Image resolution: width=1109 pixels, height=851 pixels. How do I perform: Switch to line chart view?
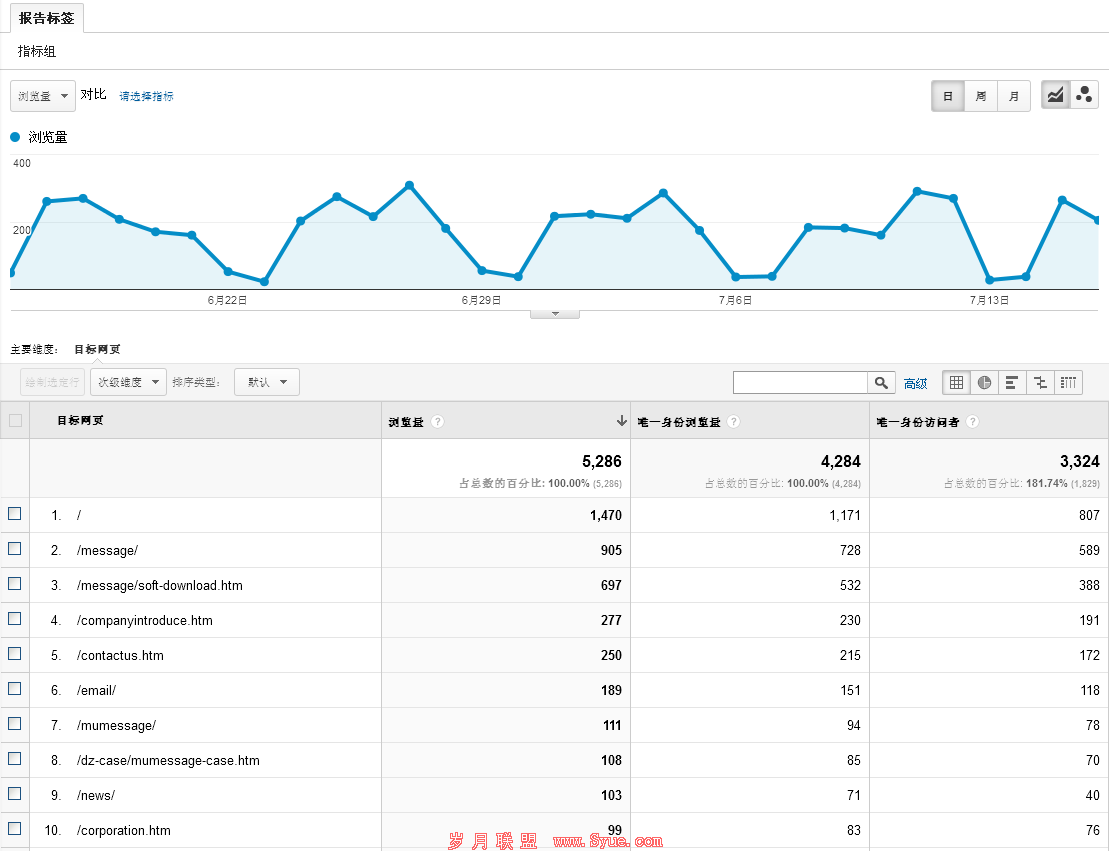[1055, 95]
